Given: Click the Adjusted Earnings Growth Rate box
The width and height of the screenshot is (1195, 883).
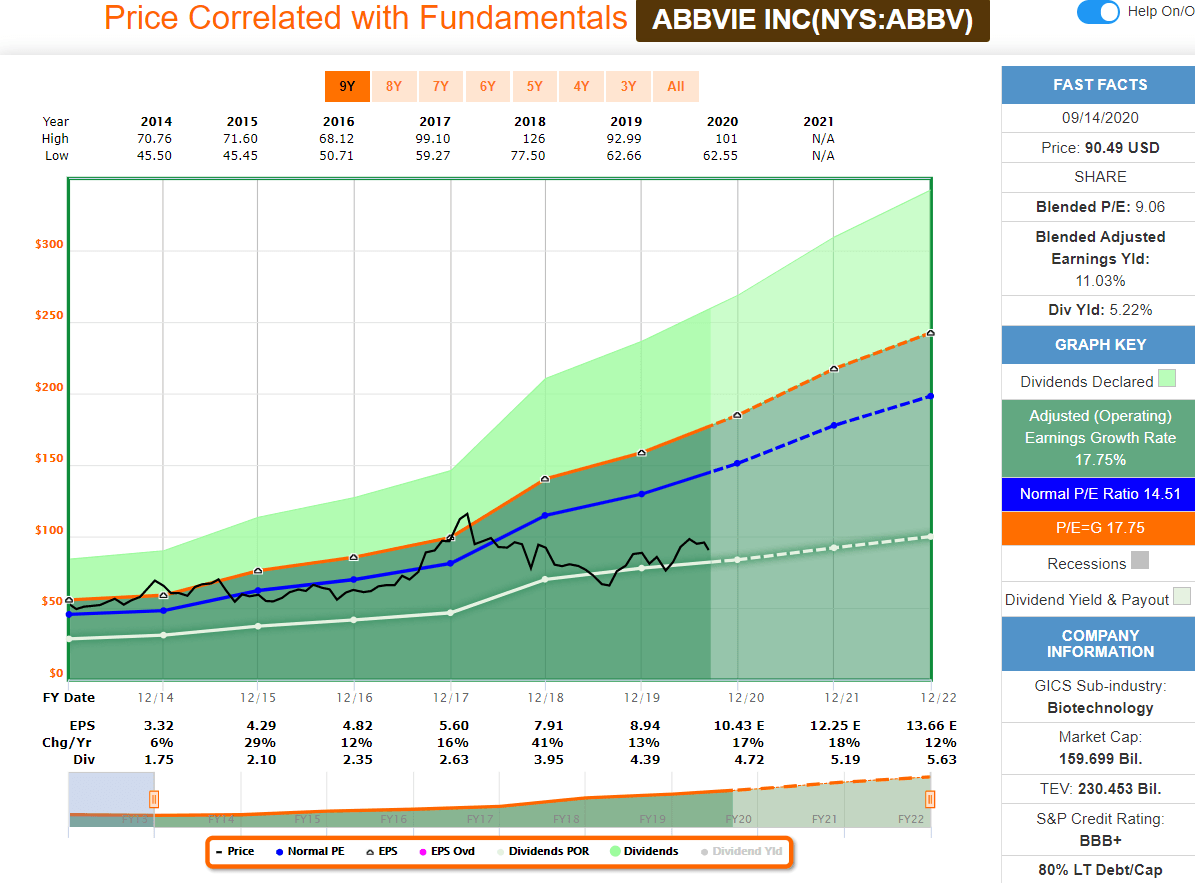Looking at the screenshot, I should coord(1098,438).
